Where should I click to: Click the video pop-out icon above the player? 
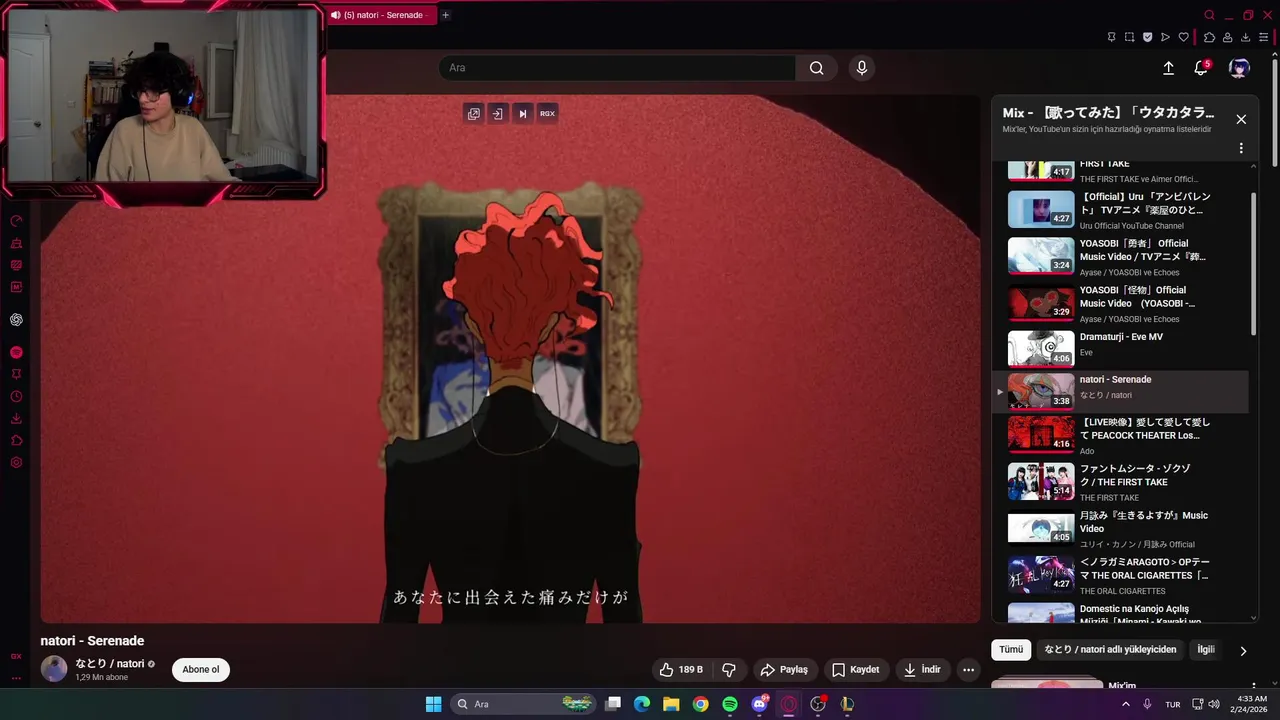[x=474, y=114]
